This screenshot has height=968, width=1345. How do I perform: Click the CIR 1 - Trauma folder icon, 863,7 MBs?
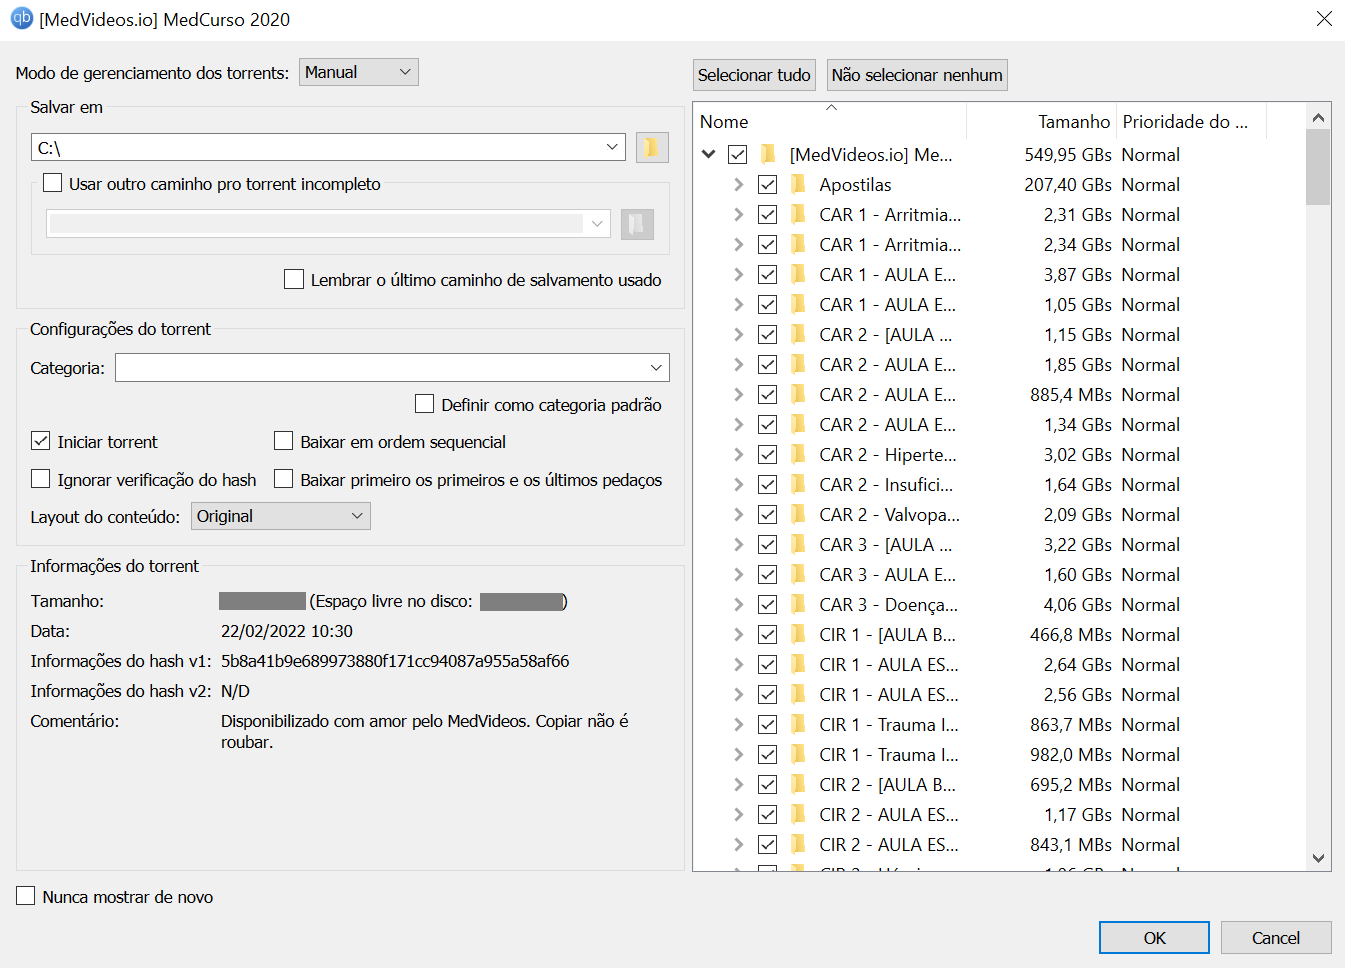click(798, 725)
